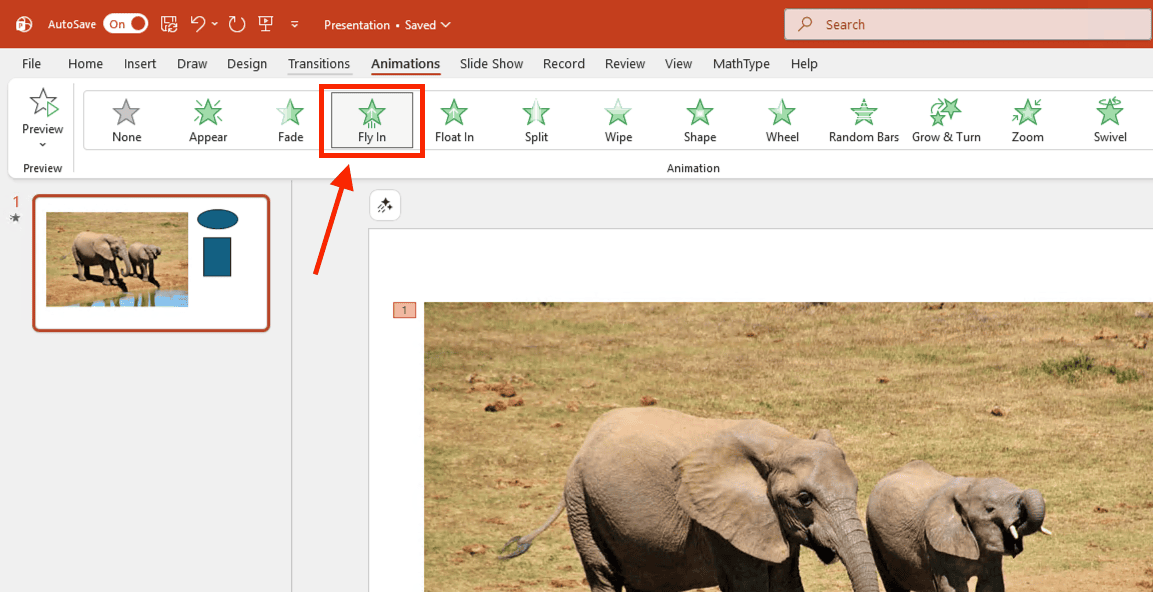Open the Quick Access Toolbar customize chevron
Image resolution: width=1153 pixels, height=592 pixels.
[294, 24]
